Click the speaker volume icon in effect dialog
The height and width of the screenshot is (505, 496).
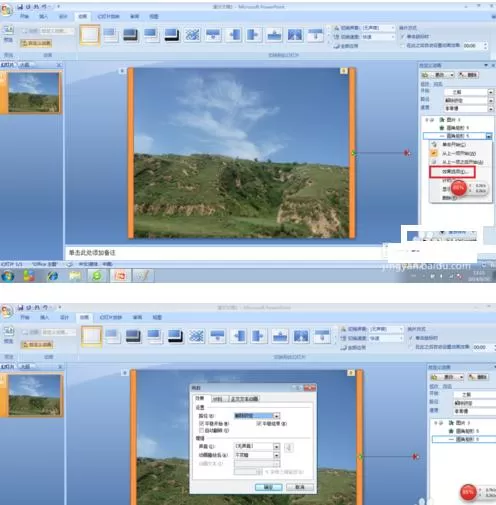289,448
